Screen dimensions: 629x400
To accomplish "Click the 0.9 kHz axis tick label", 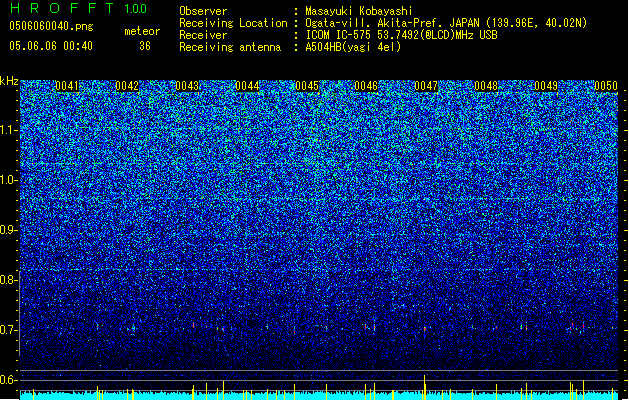I will [x=7, y=230].
